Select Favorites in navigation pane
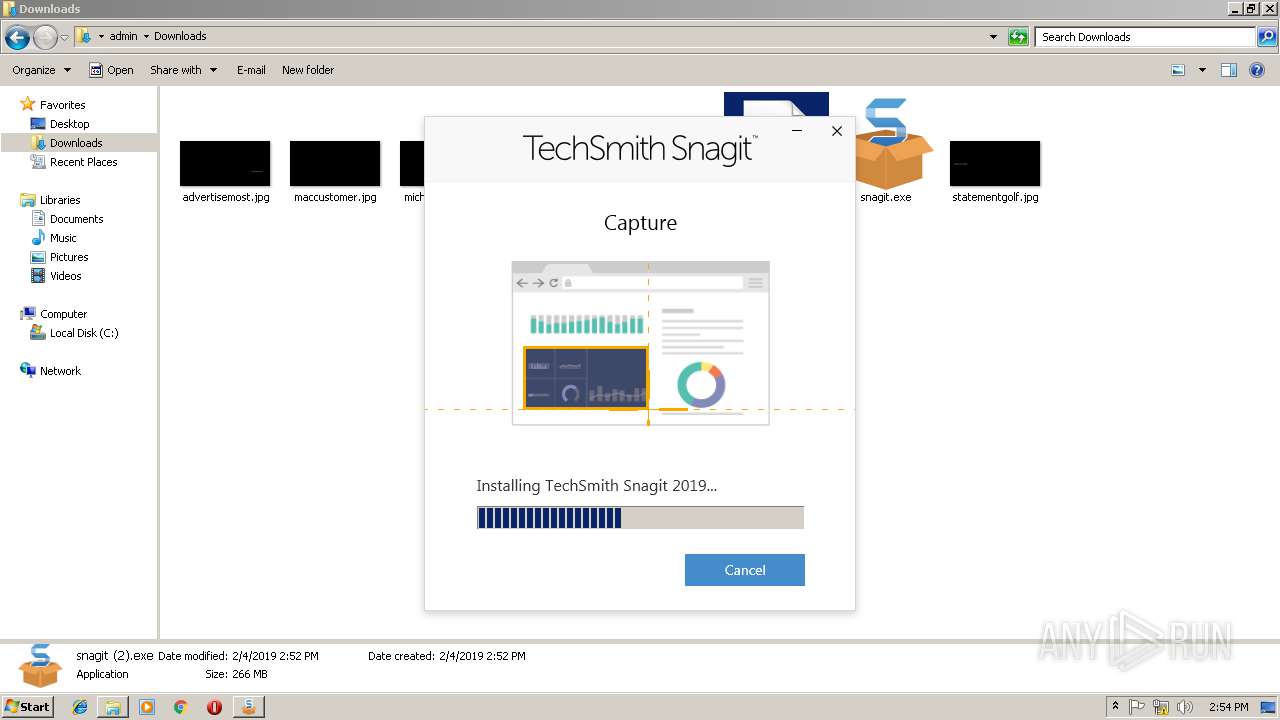1280x720 pixels. pyautogui.click(x=62, y=105)
